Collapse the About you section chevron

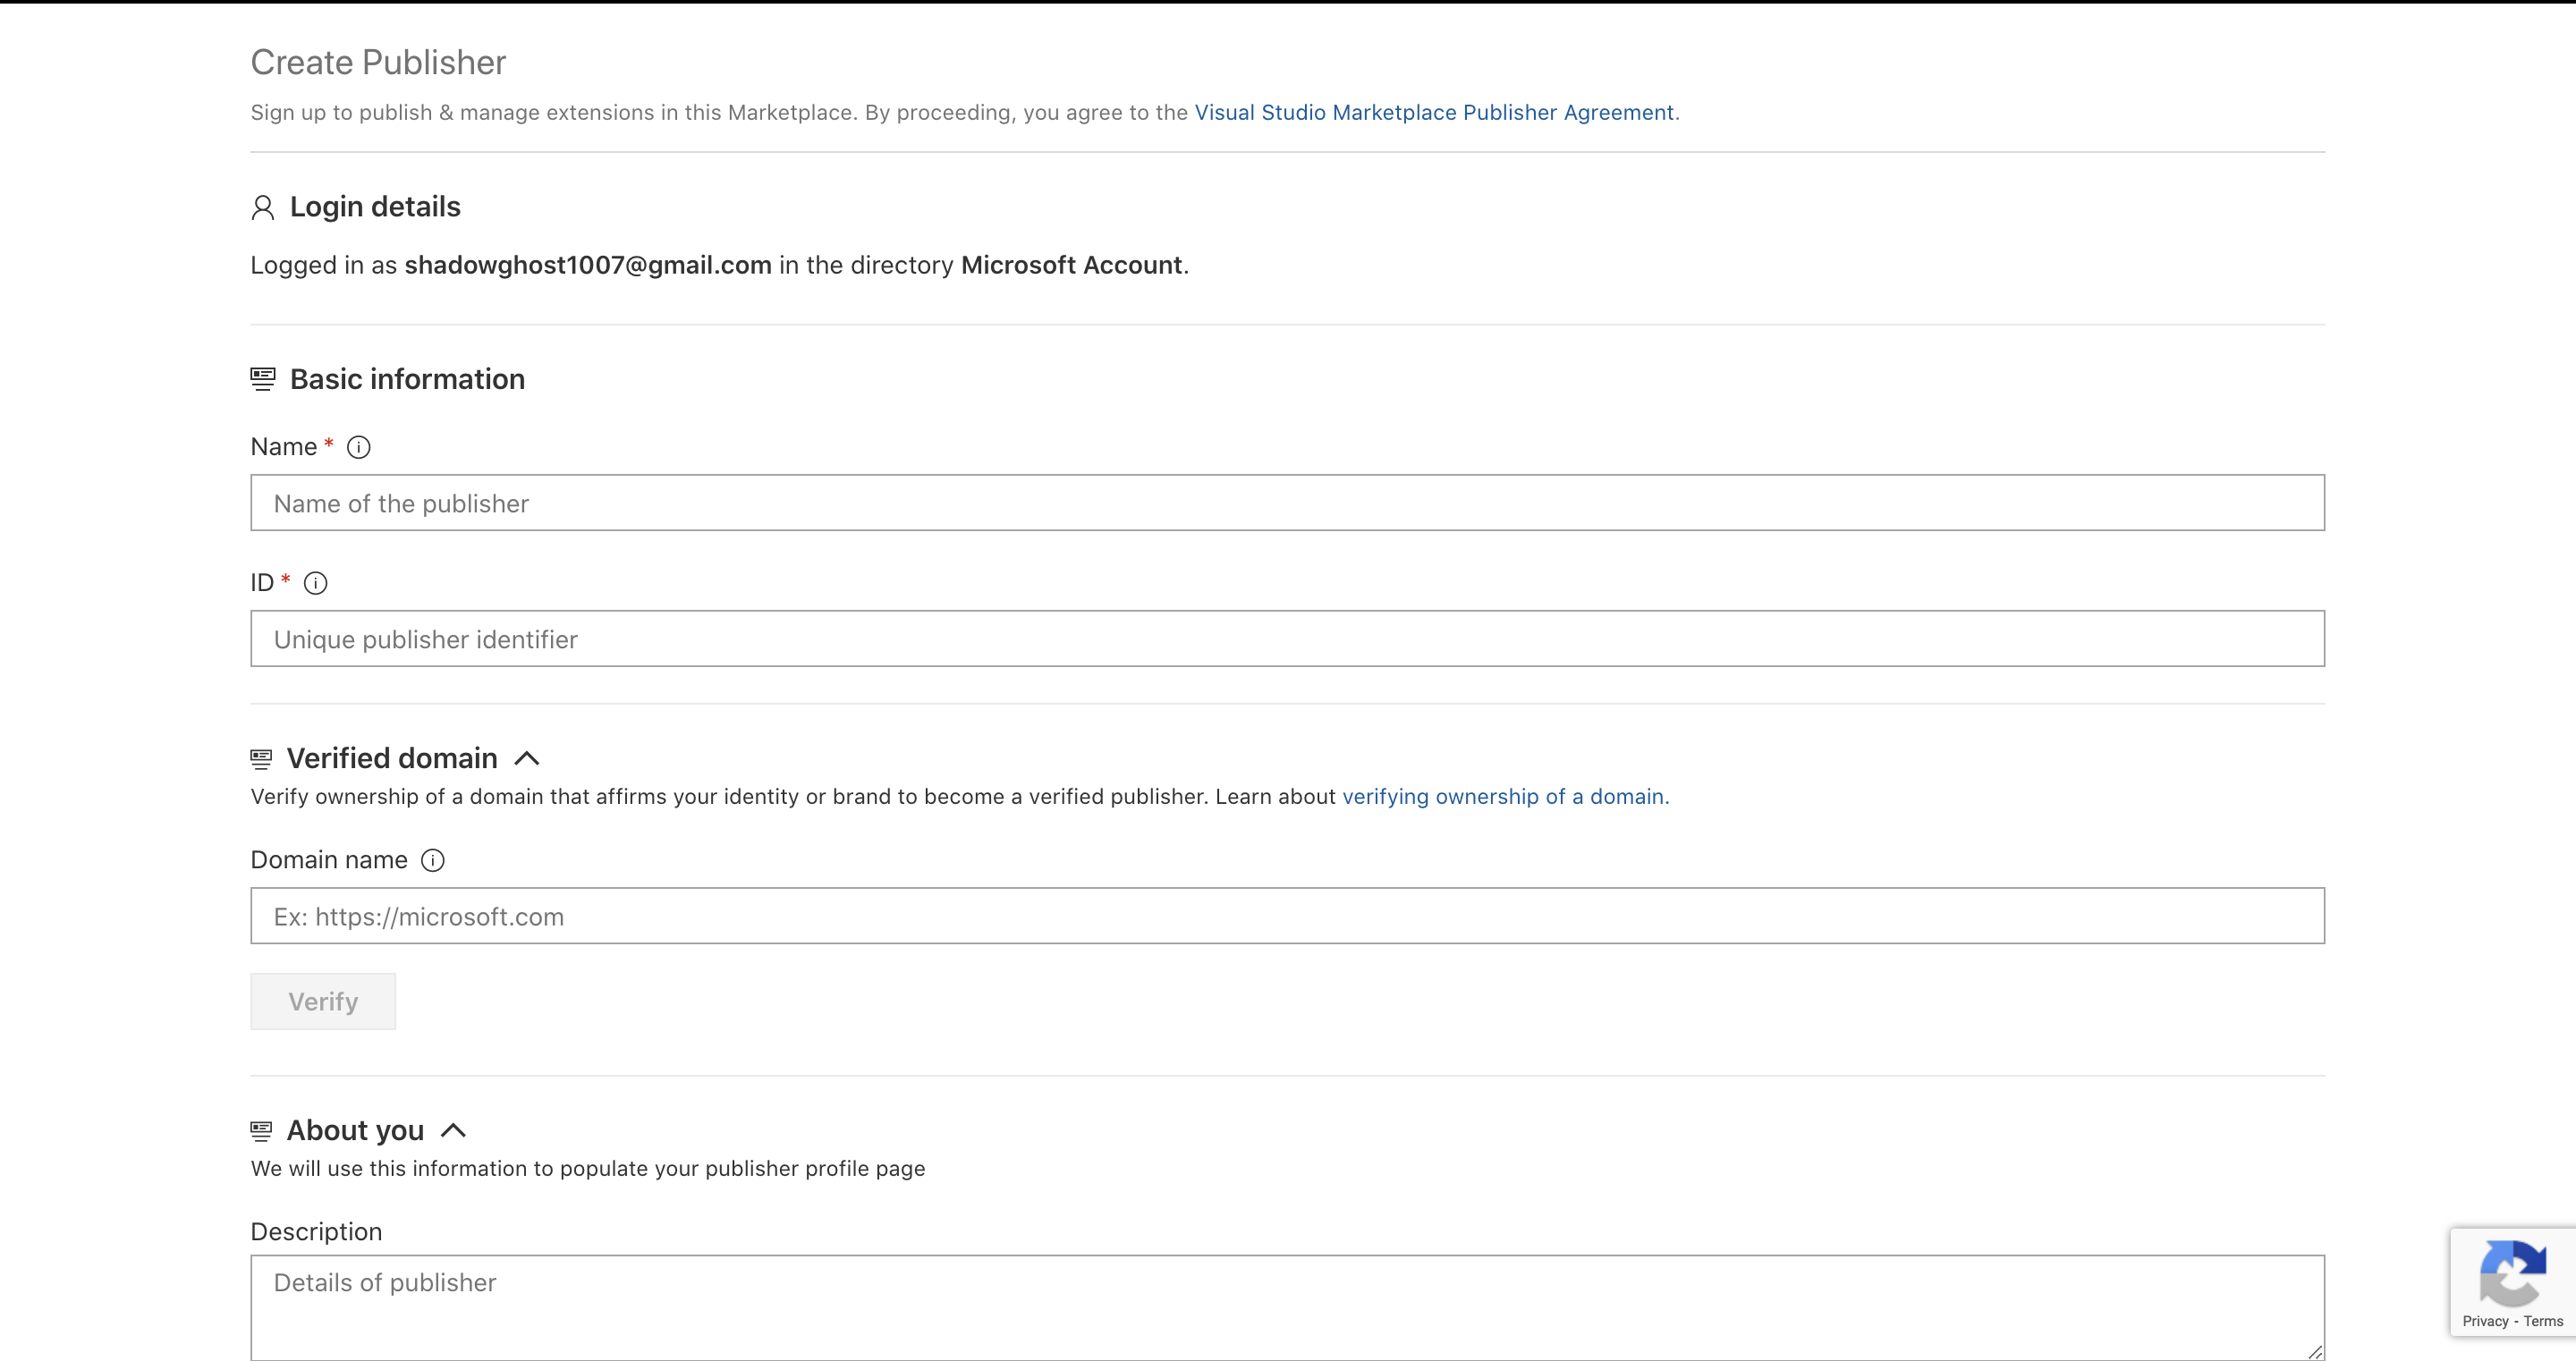click(453, 1131)
